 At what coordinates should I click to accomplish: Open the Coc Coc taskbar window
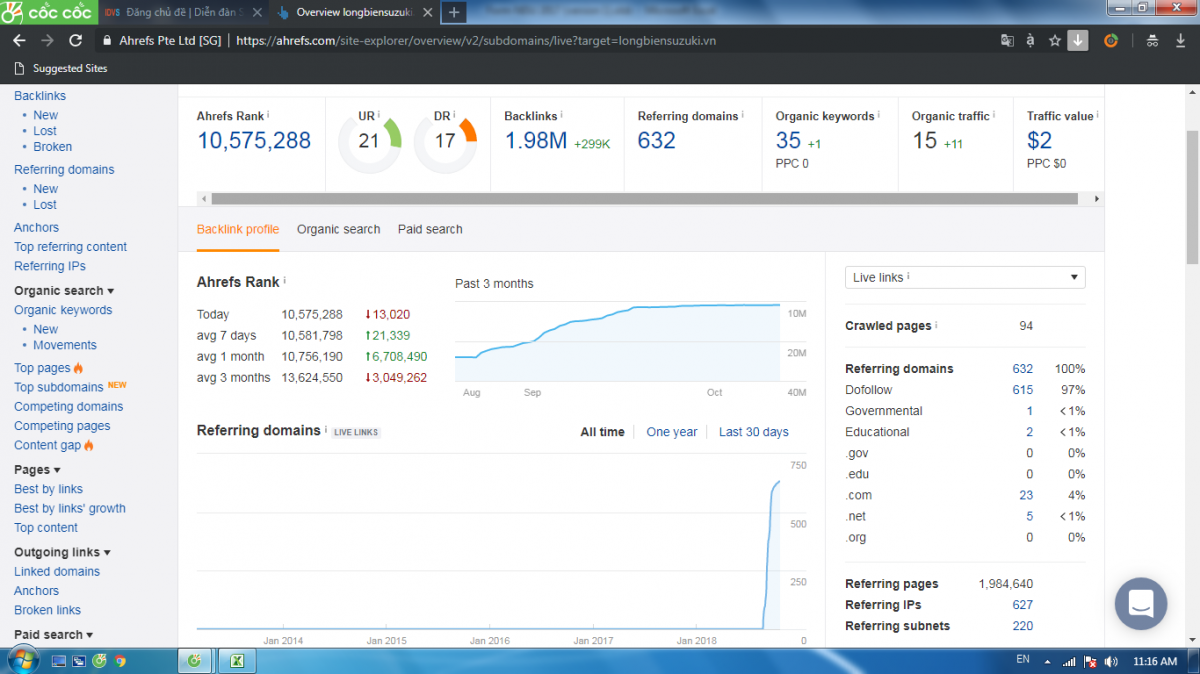tap(194, 661)
